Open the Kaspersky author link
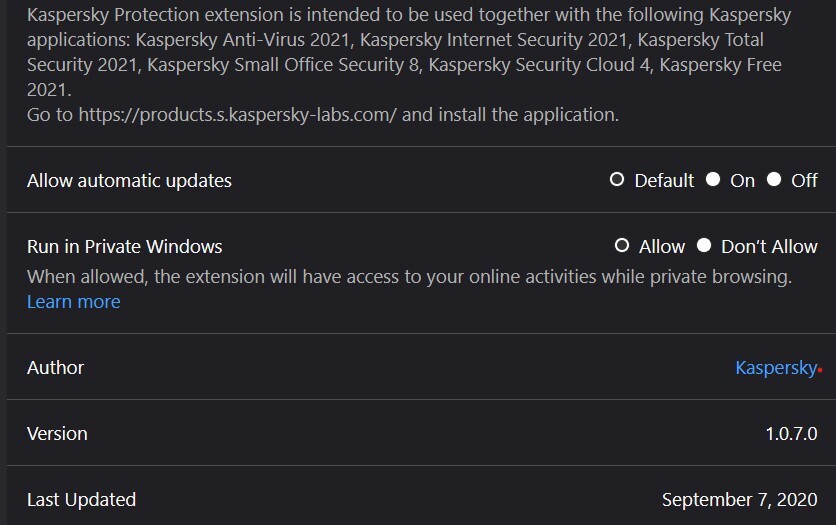 [x=775, y=368]
